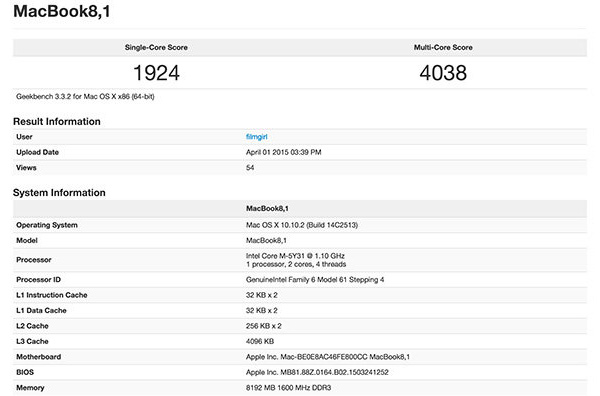Click the L2 Cache label
The image size is (600, 396).
point(32,326)
